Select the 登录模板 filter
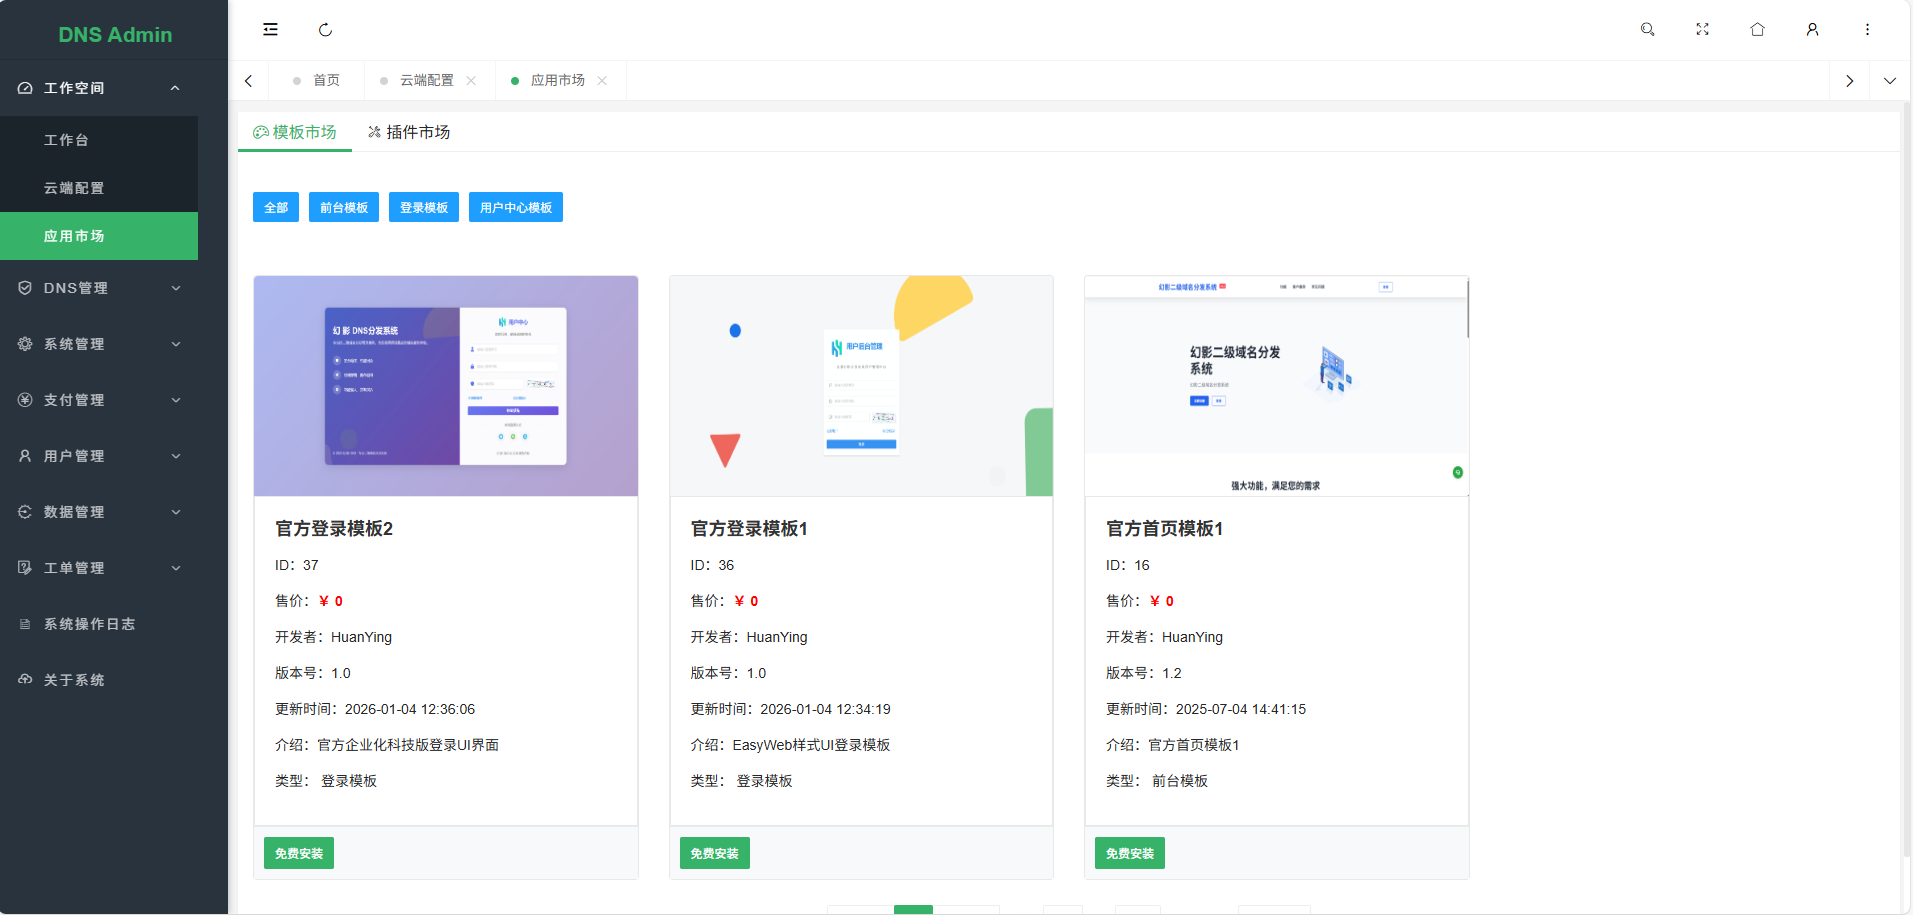The width and height of the screenshot is (1913, 915). pos(423,207)
